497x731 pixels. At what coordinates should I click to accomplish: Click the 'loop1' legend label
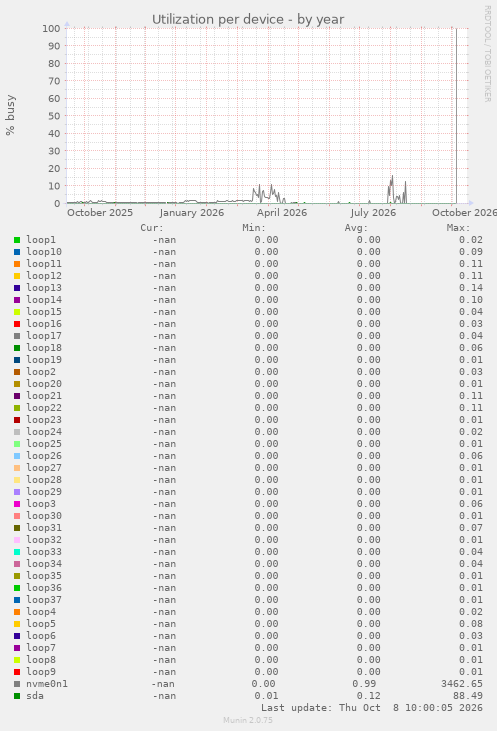tap(41, 240)
